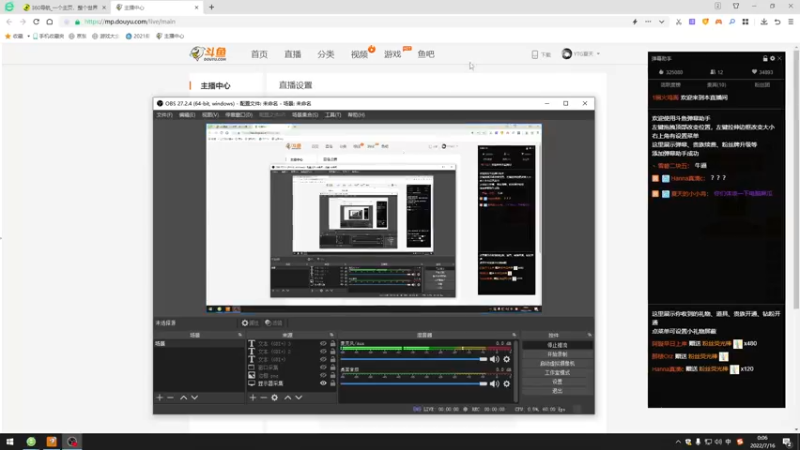This screenshot has width=800, height=450.
Task: Open settings gear for 麦克风/Aux mixer channel
Action: 507,359
